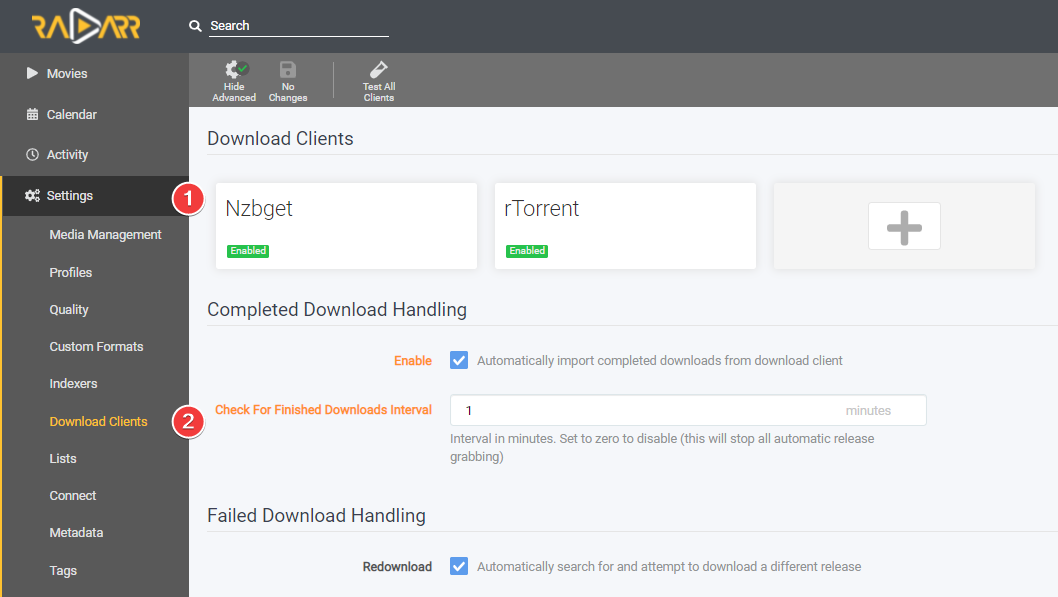Click the plus card to add a download client
Screen dimensions: 1058x597
903,226
